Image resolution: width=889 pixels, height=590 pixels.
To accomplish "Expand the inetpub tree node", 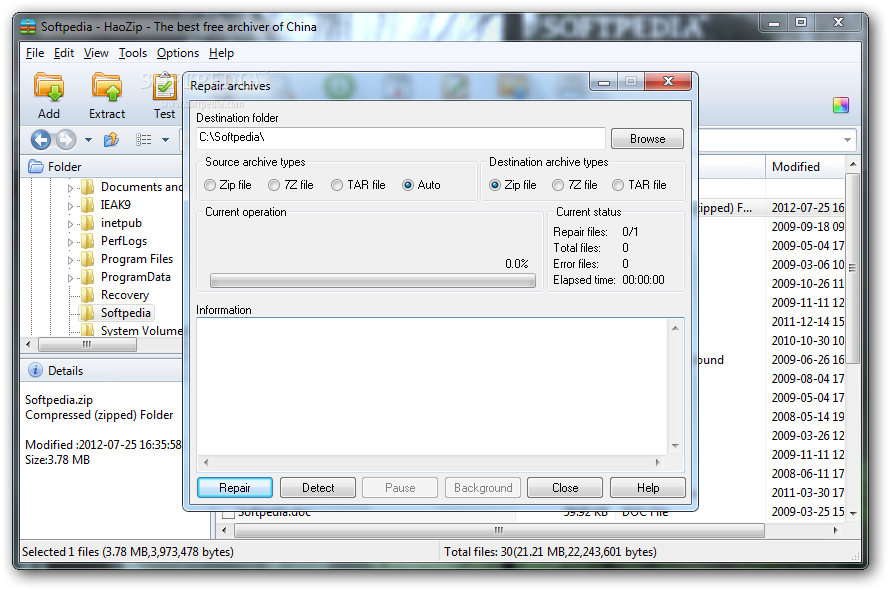I will click(70, 224).
